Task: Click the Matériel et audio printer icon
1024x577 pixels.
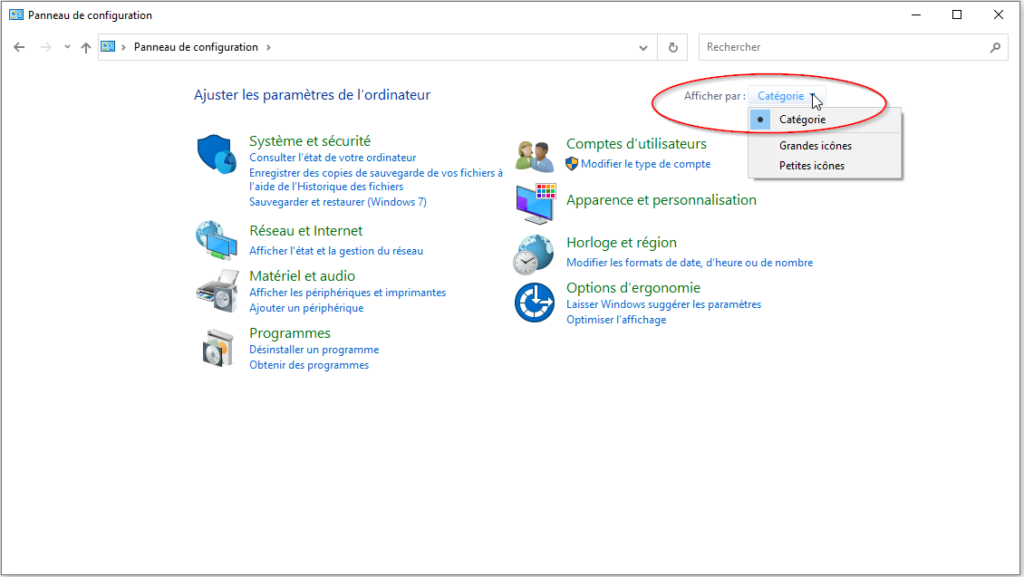Action: pos(216,291)
